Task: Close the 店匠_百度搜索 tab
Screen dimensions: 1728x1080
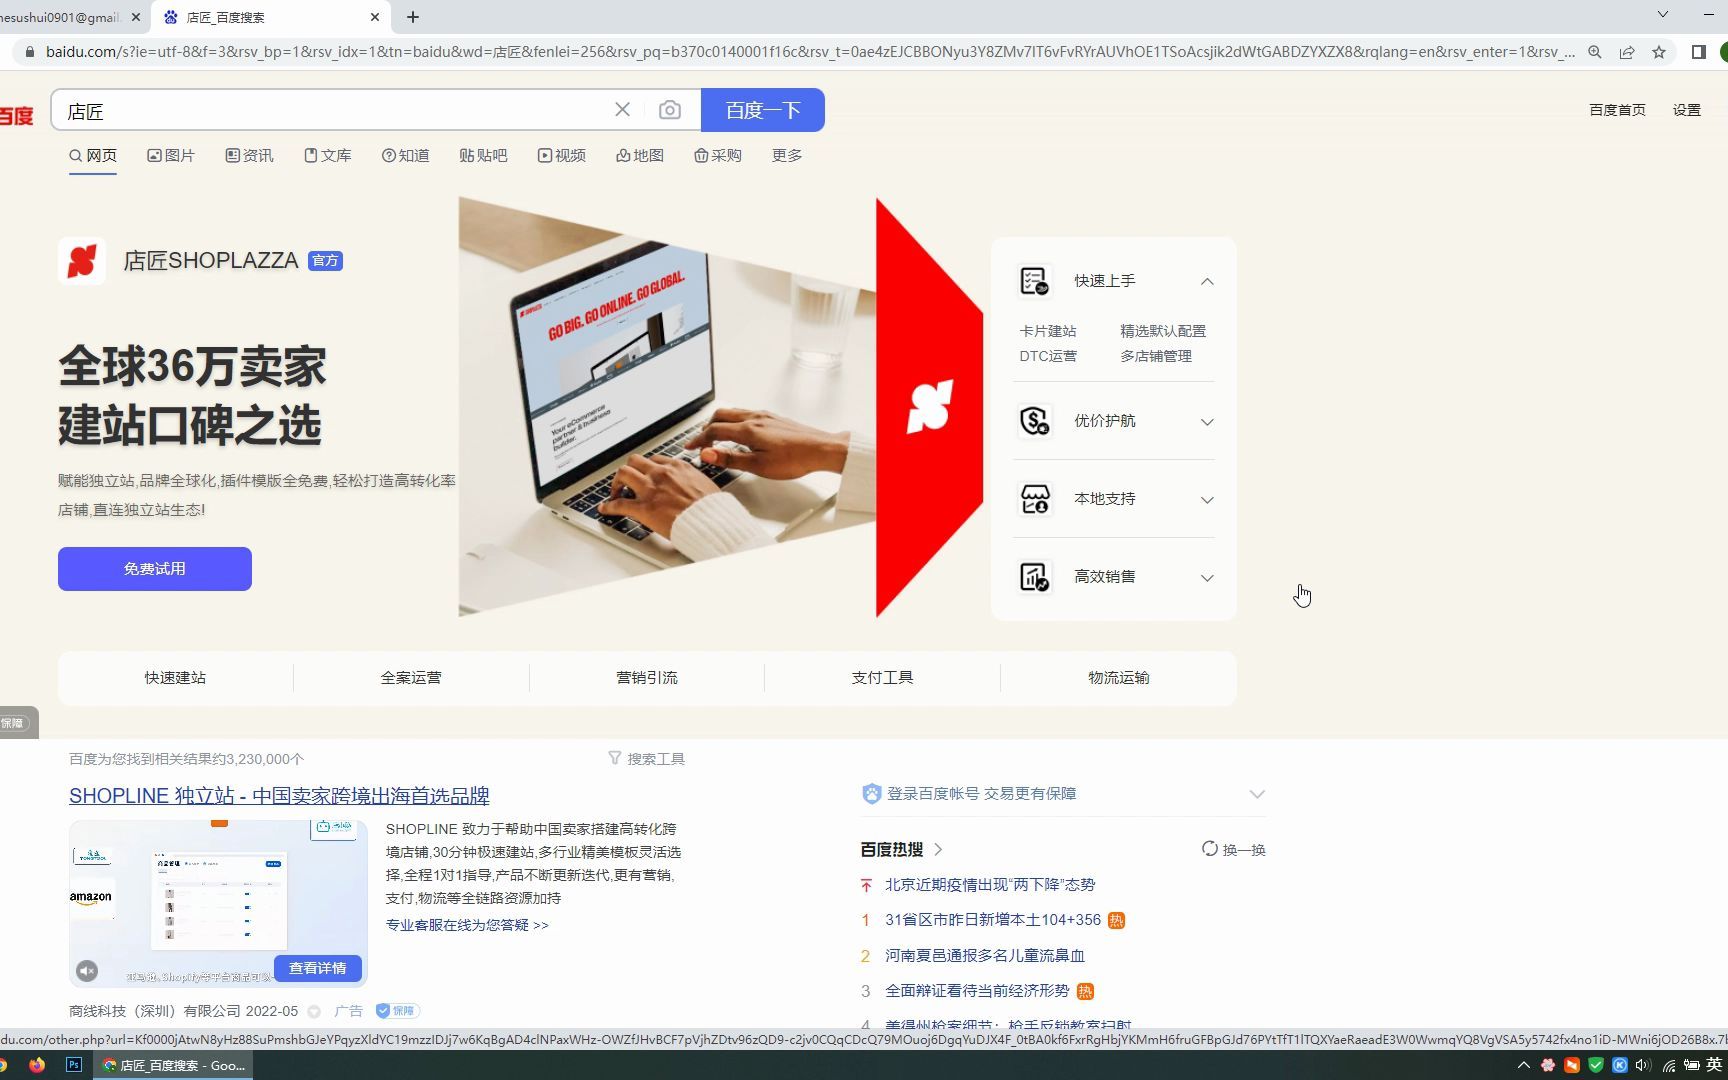Action: 375,17
